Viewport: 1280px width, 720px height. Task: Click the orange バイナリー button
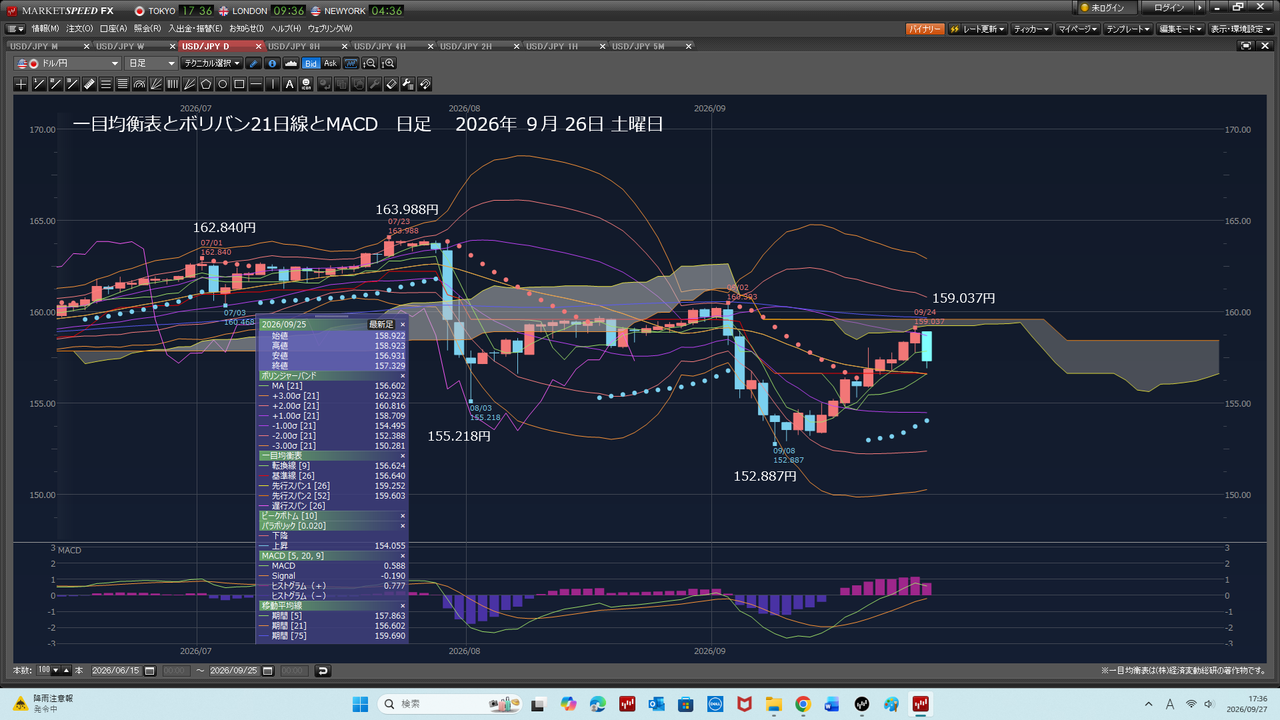point(924,29)
